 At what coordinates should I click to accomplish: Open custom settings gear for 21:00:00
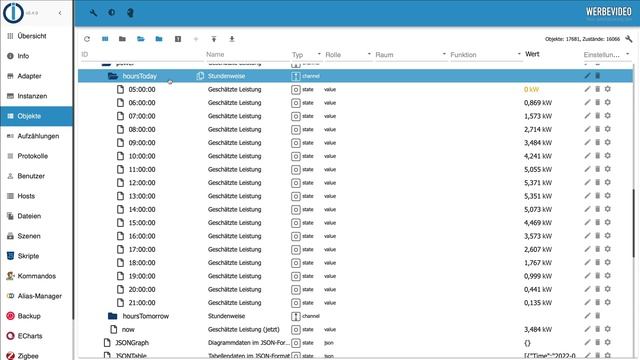tap(608, 302)
